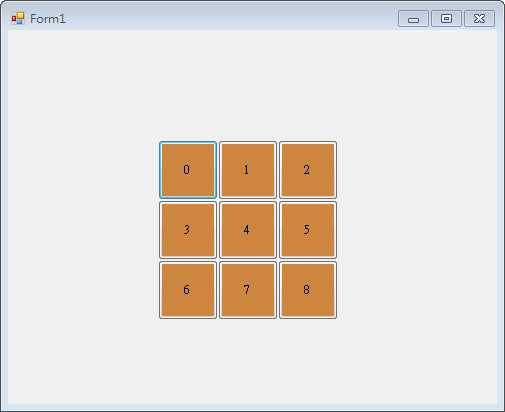This screenshot has height=412, width=505.
Task: Click the first tile of the middle row
Action: pos(188,230)
